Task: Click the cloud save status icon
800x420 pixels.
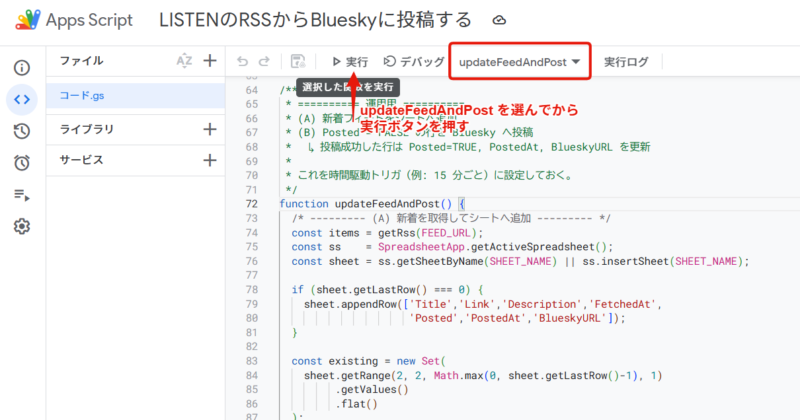Action: pyautogui.click(x=499, y=20)
